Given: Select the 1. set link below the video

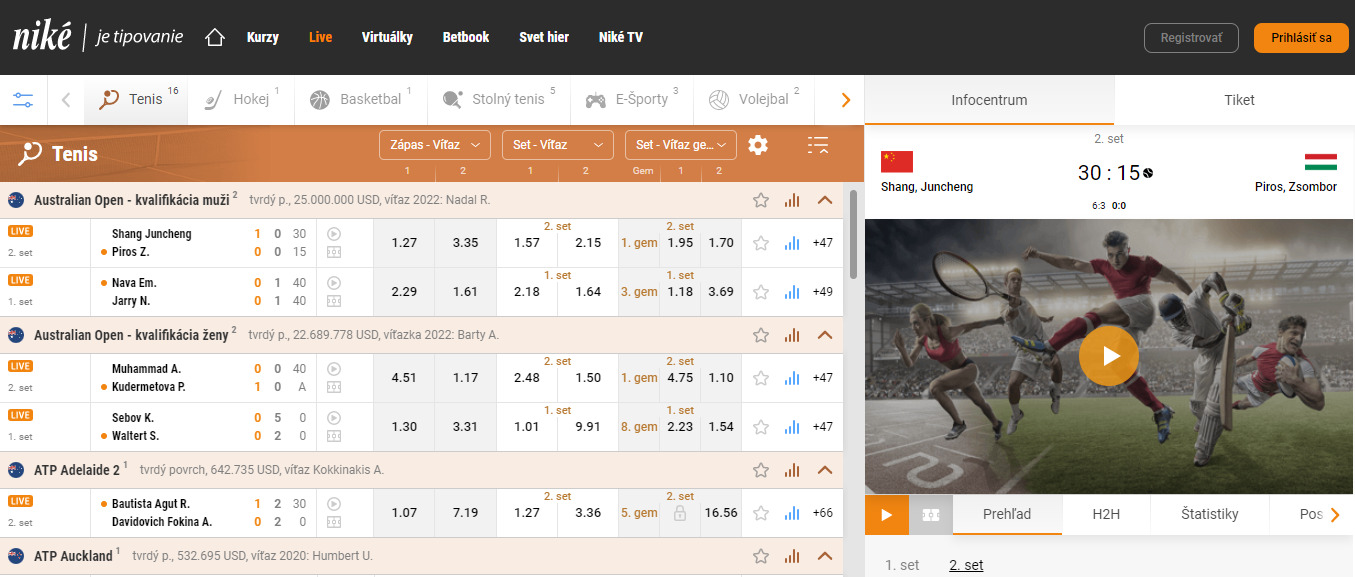Looking at the screenshot, I should pos(902,565).
